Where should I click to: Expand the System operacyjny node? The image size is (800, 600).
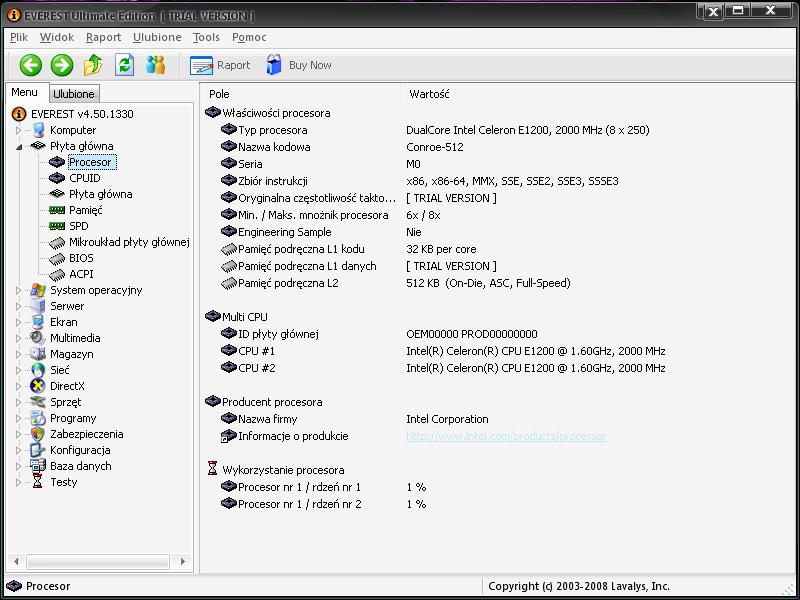coord(18,291)
